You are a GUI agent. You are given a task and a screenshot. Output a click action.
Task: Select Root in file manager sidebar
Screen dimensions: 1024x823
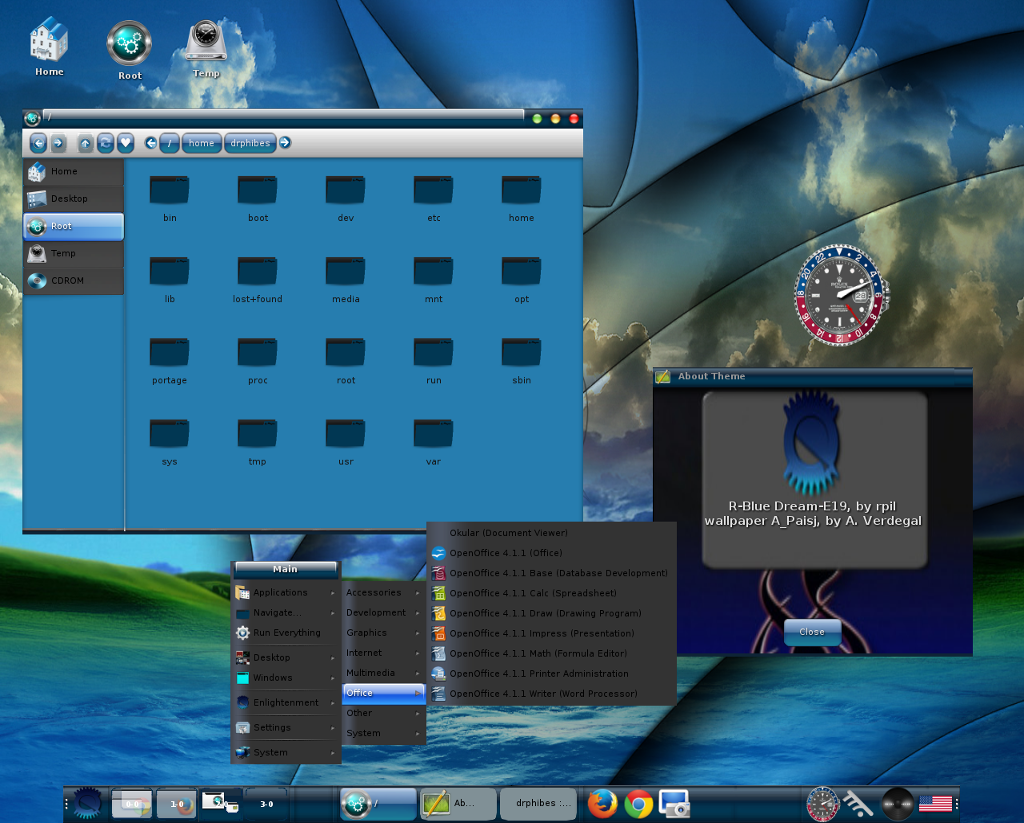pos(73,226)
